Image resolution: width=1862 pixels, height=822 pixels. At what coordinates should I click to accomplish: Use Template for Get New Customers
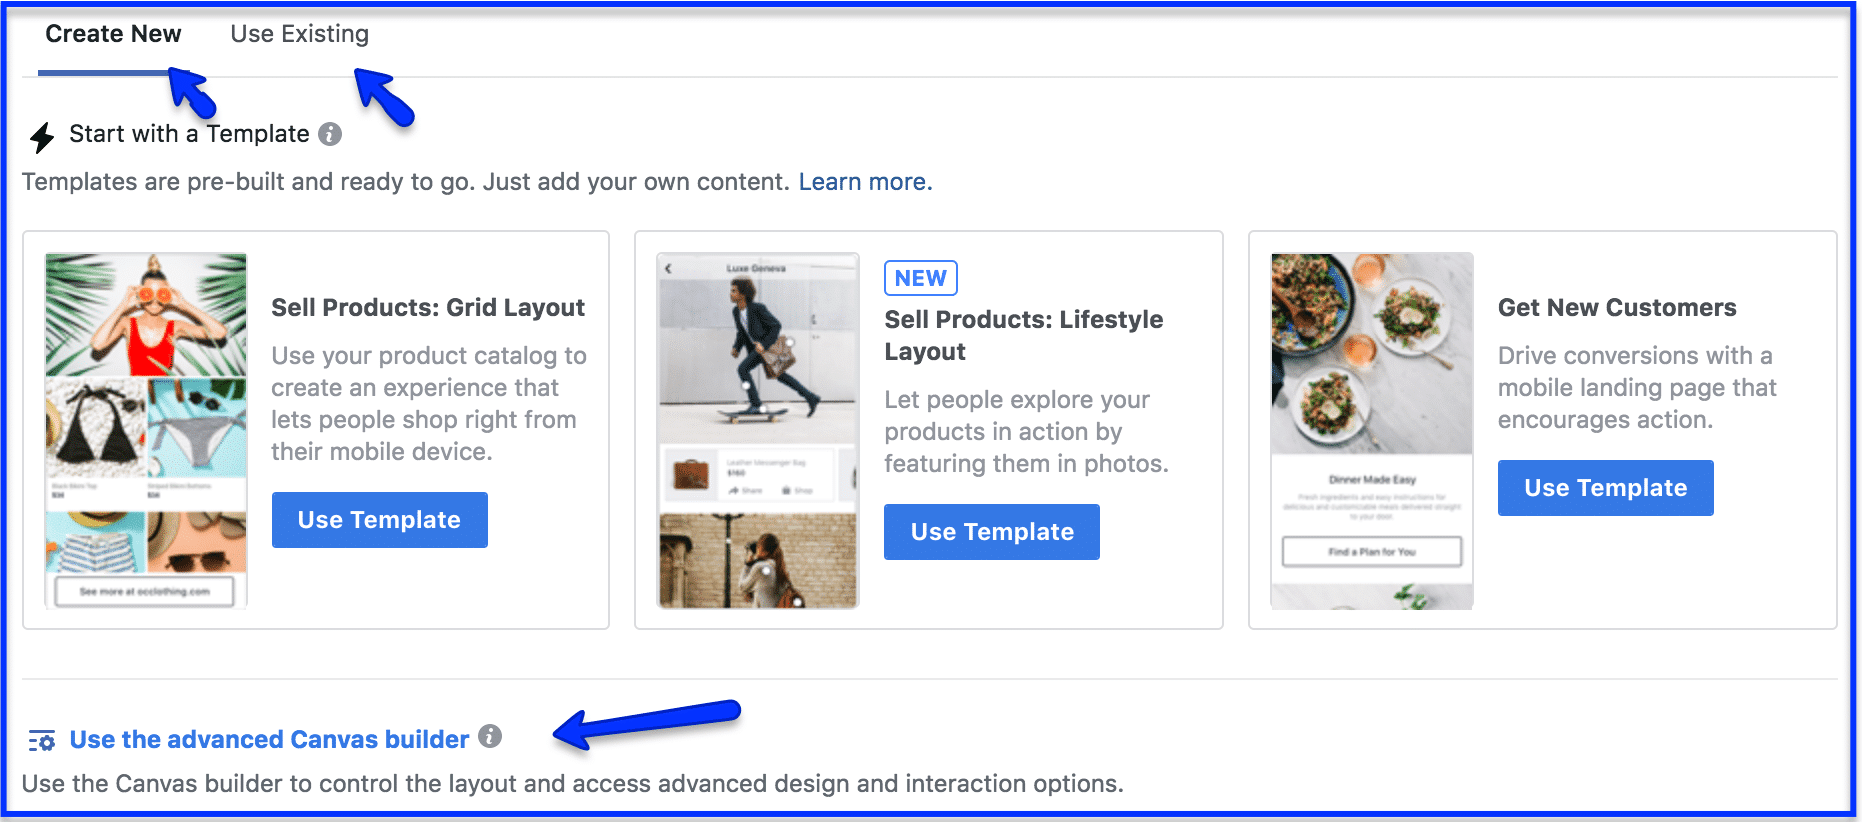coord(1606,488)
